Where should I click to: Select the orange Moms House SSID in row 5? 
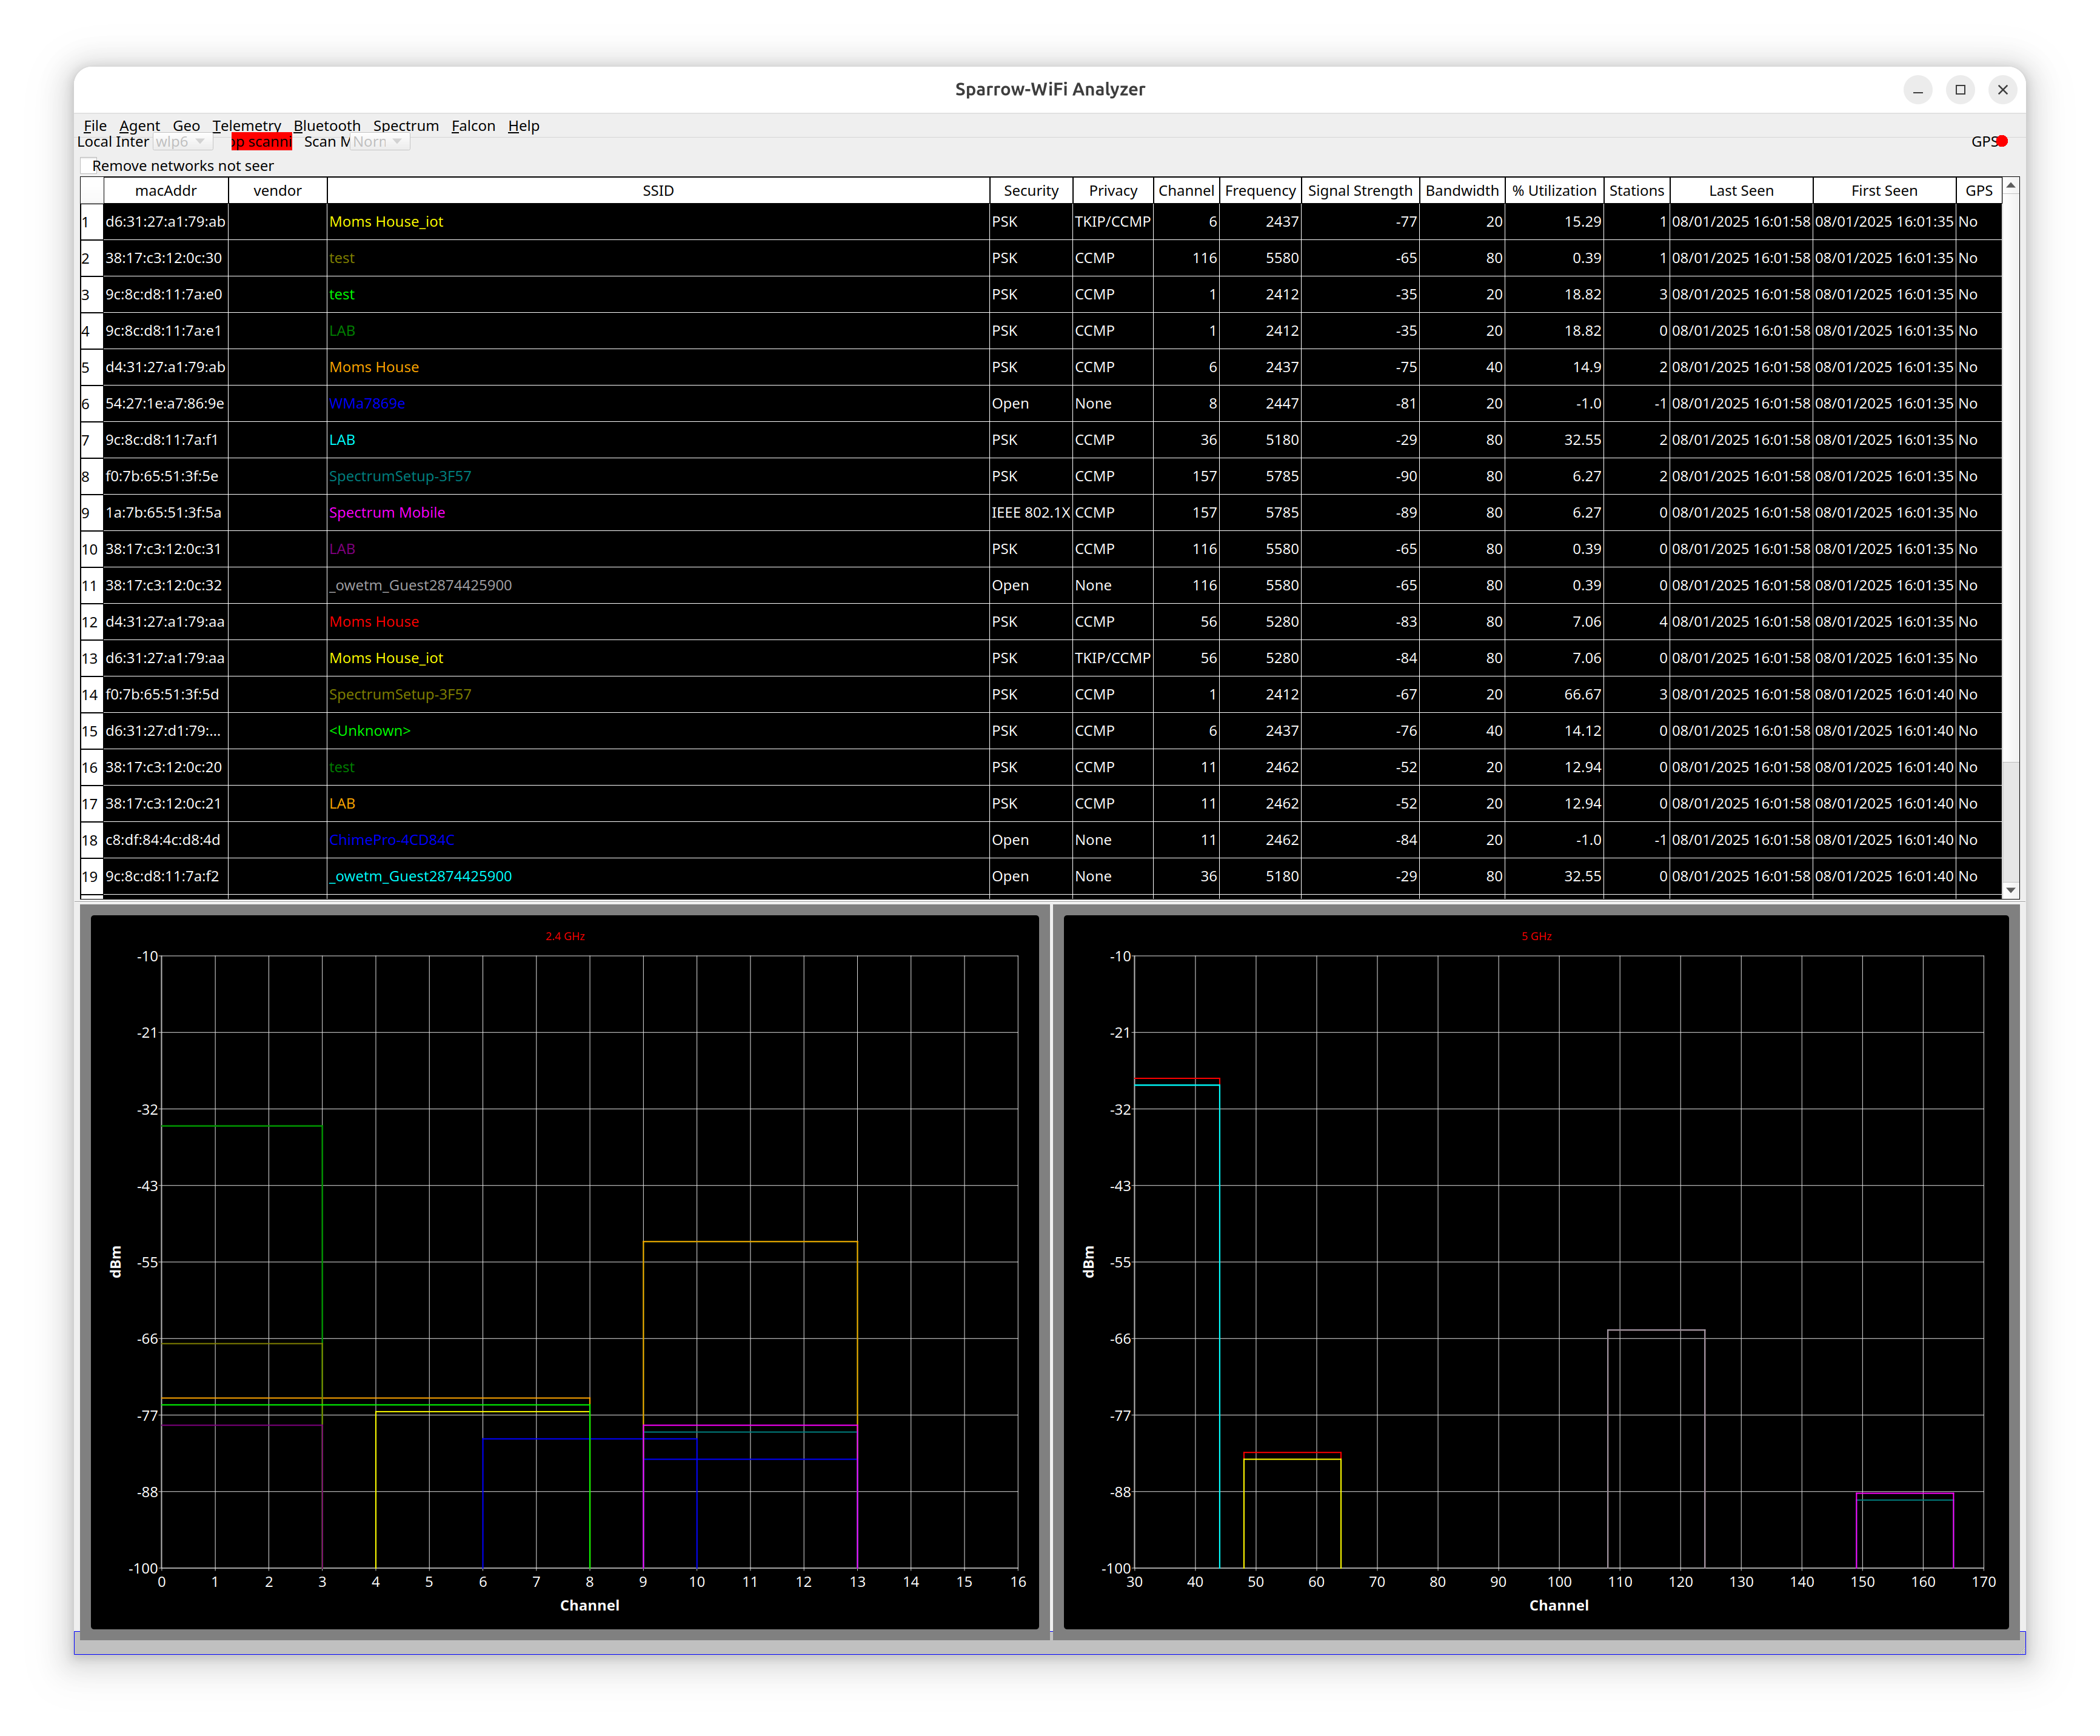point(658,367)
